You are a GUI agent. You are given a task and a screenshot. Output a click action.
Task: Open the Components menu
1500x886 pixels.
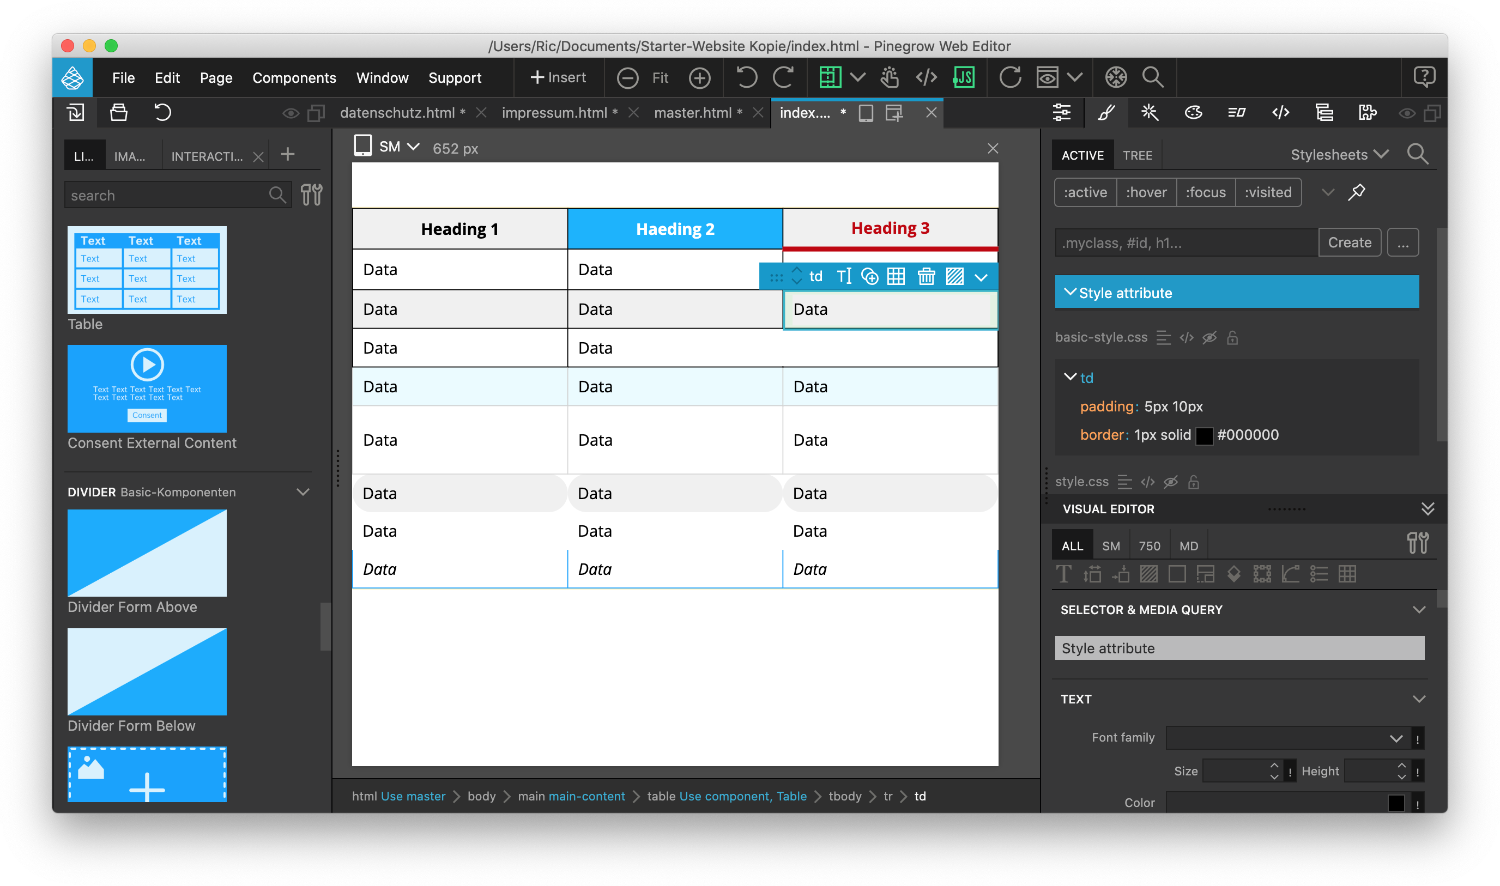294,78
